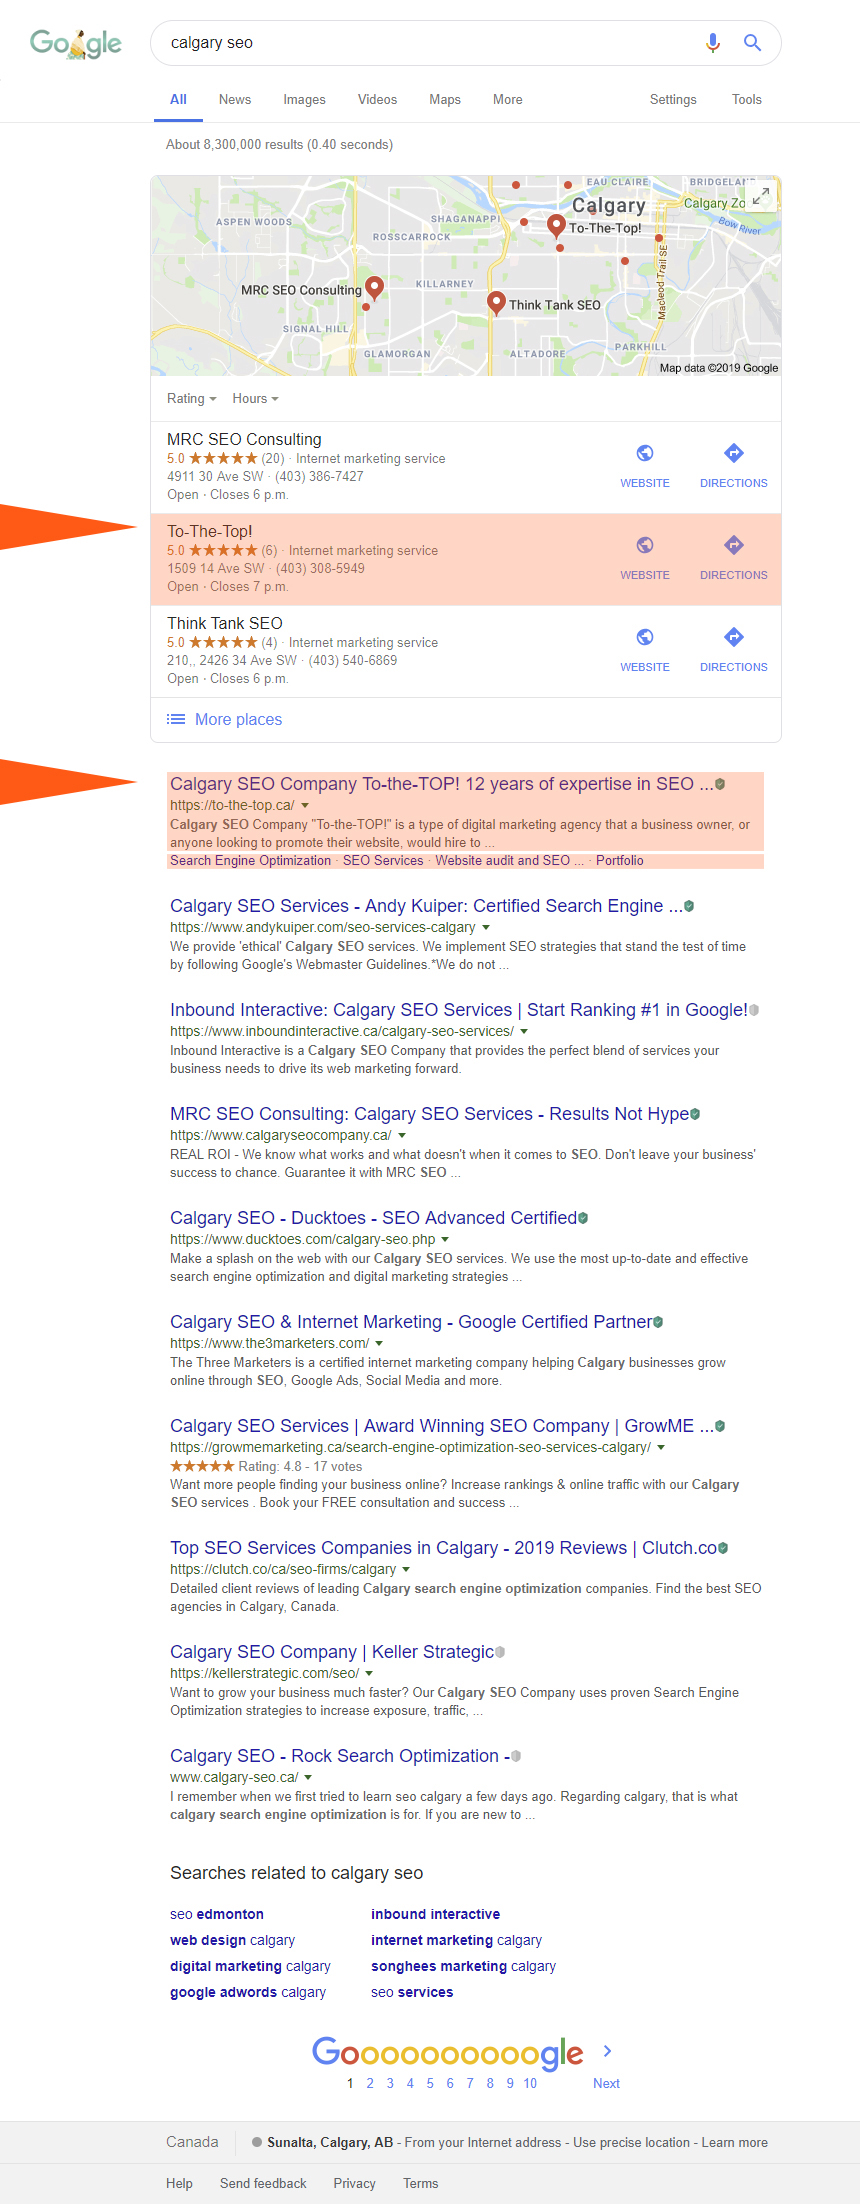Click shield icon beside MRC SEO Consulting result title
Image resolution: width=860 pixels, height=2204 pixels.
(x=695, y=1114)
